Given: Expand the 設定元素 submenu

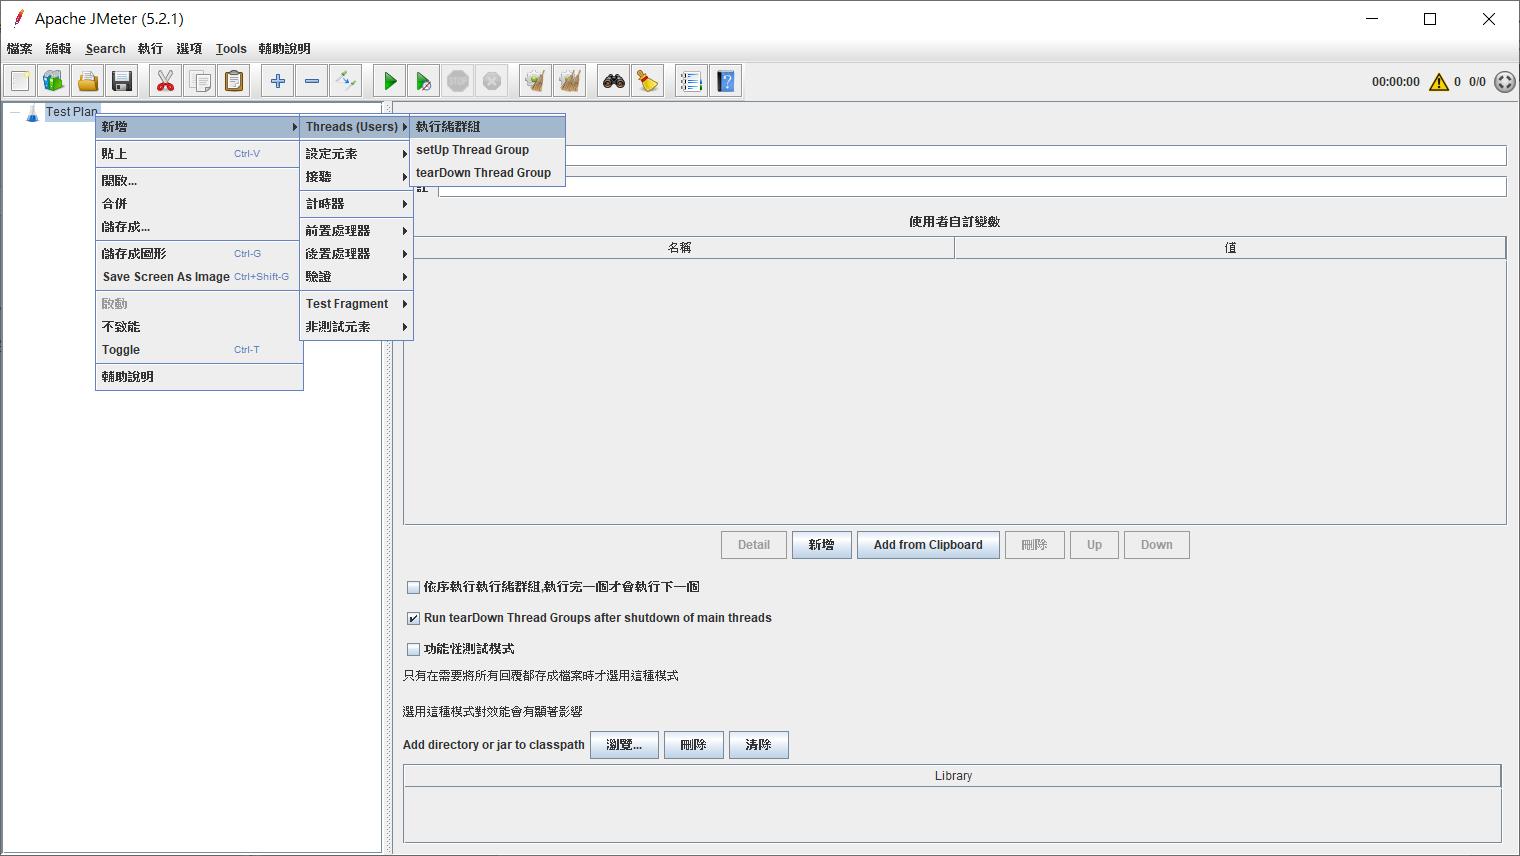Looking at the screenshot, I should click(x=356, y=154).
